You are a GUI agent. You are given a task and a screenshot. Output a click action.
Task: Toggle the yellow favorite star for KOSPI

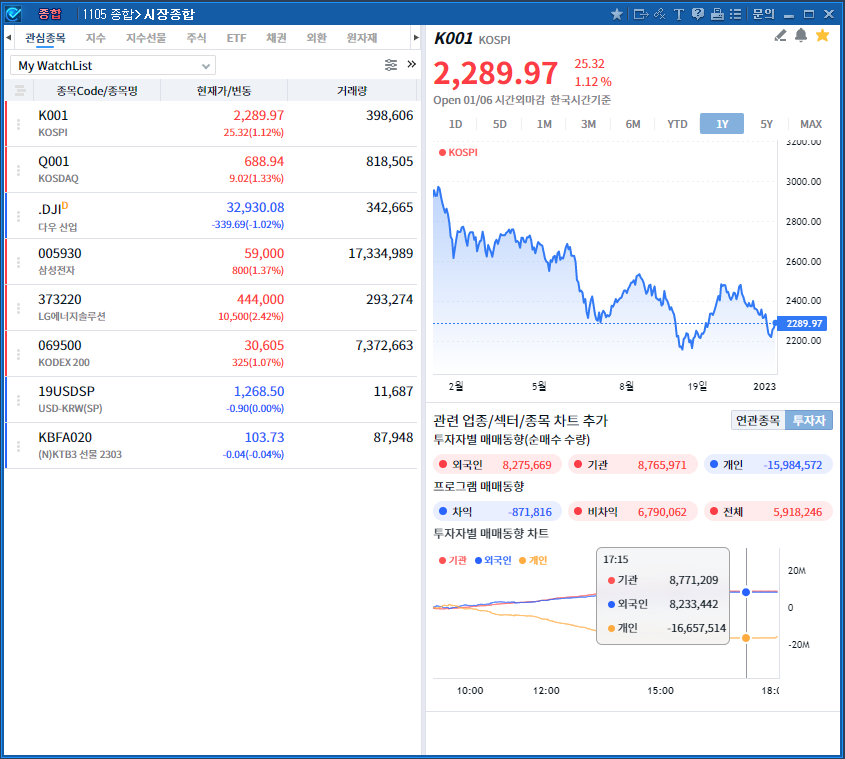(822, 36)
